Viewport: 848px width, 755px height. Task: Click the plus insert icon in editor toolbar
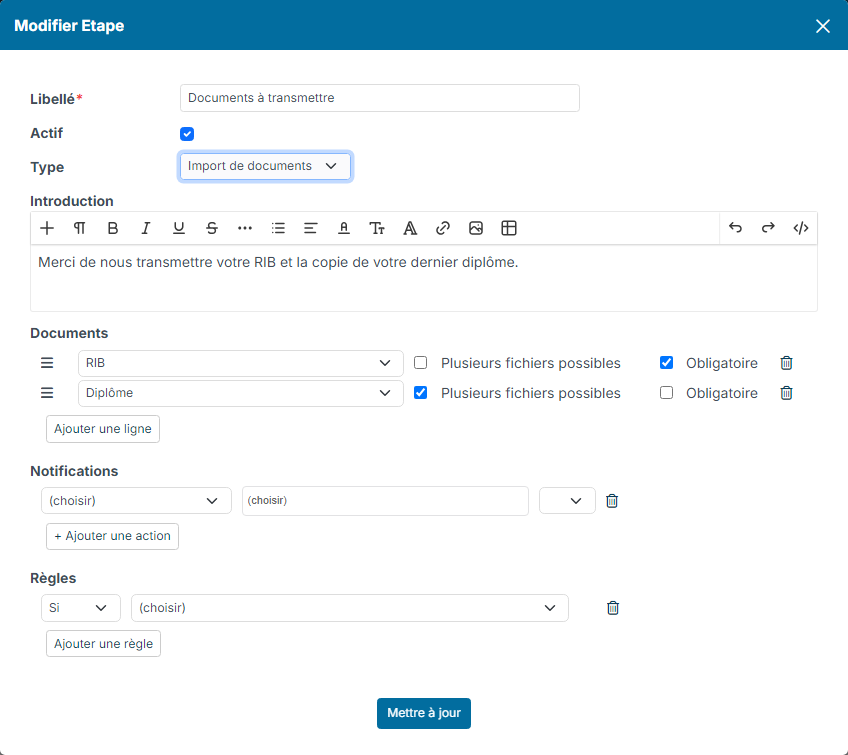[x=47, y=228]
